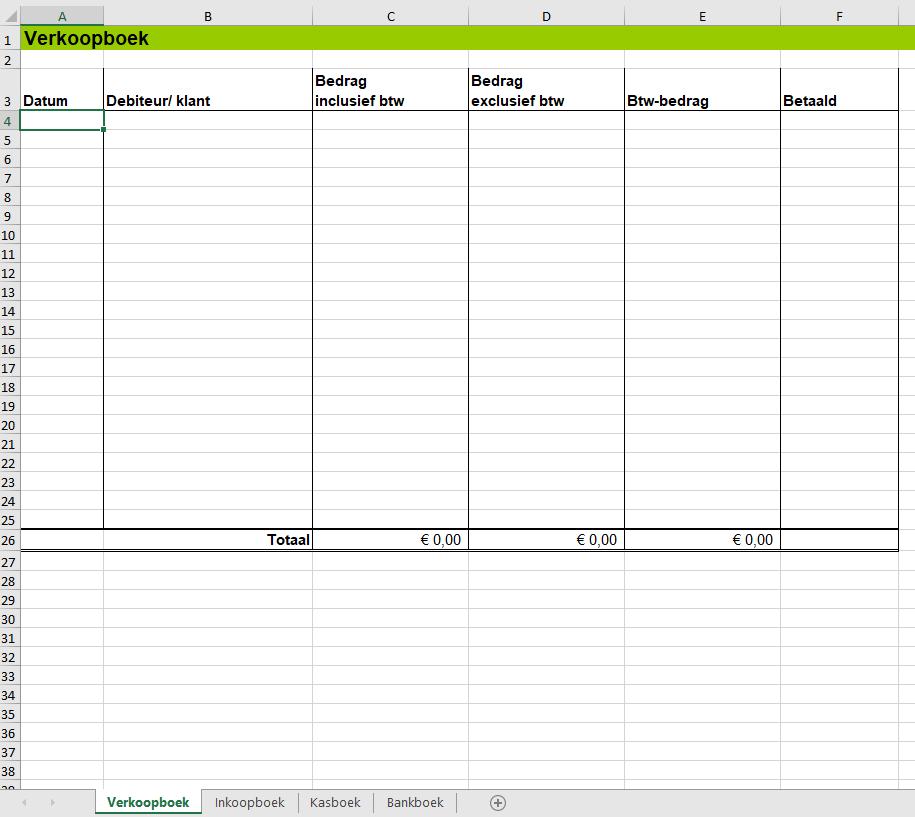Click the Datum header cell
The width and height of the screenshot is (915, 817).
pyautogui.click(x=62, y=89)
